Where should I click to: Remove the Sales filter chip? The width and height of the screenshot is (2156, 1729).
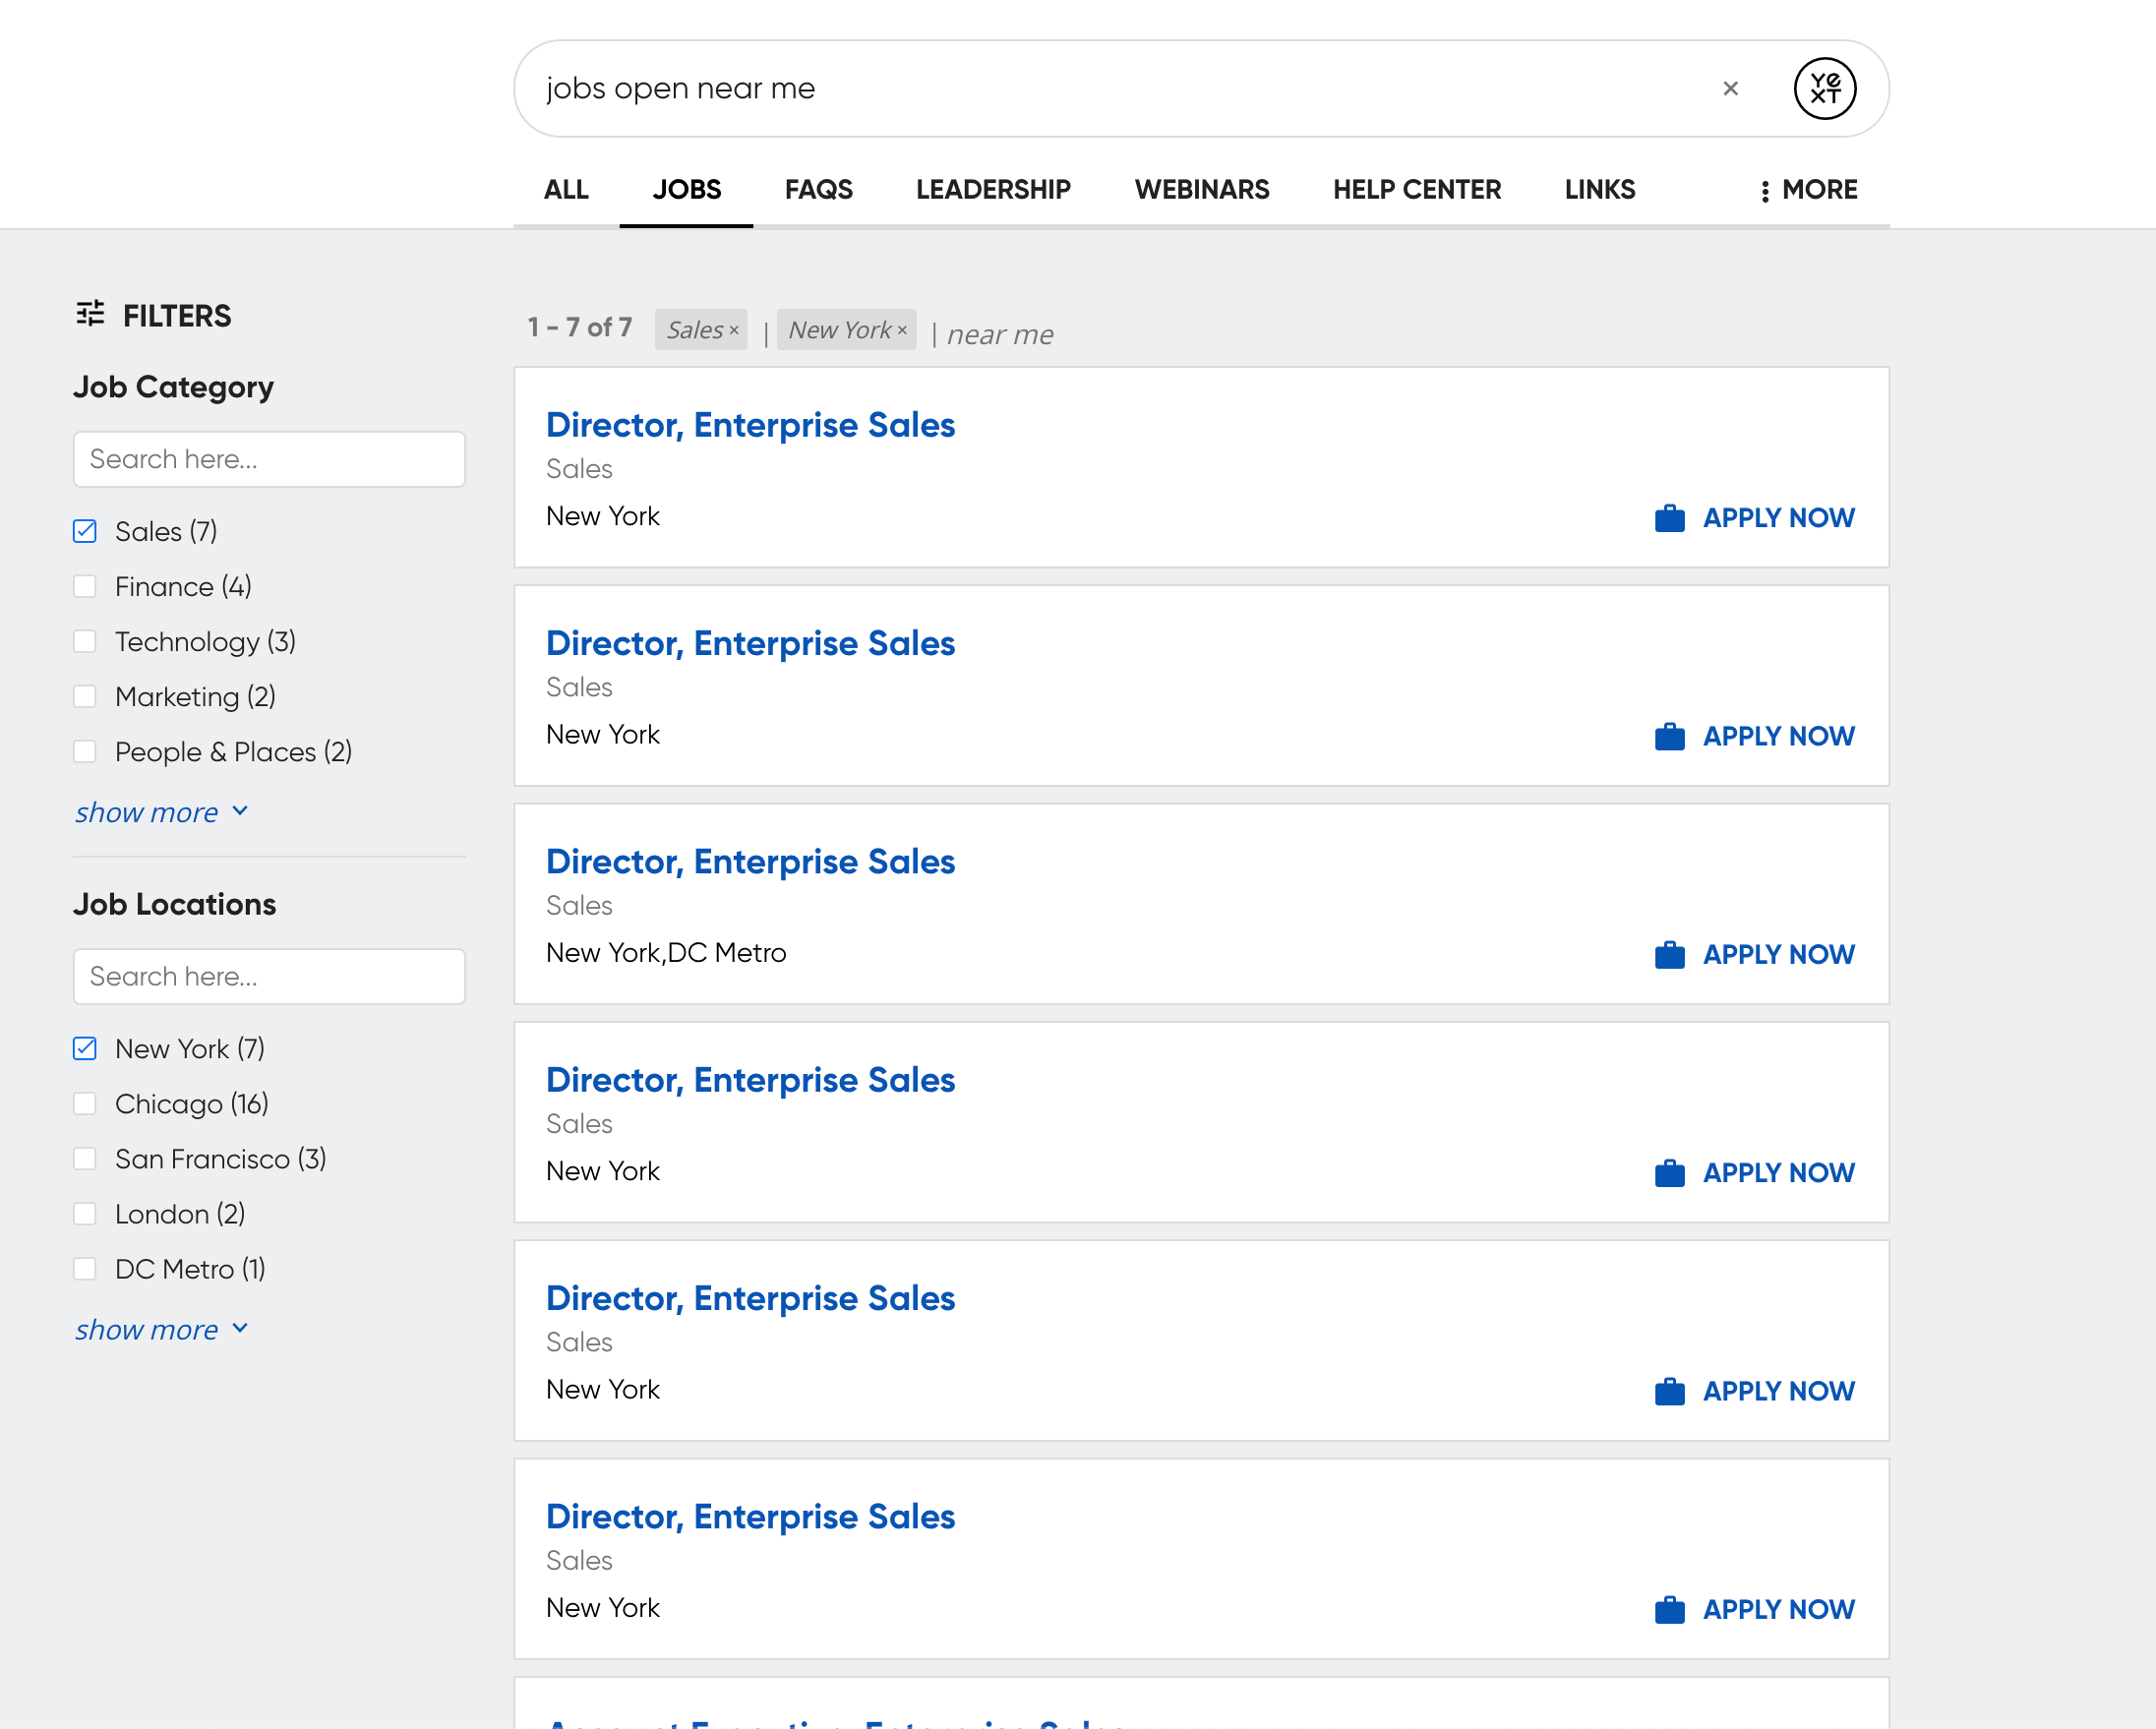[x=734, y=330]
